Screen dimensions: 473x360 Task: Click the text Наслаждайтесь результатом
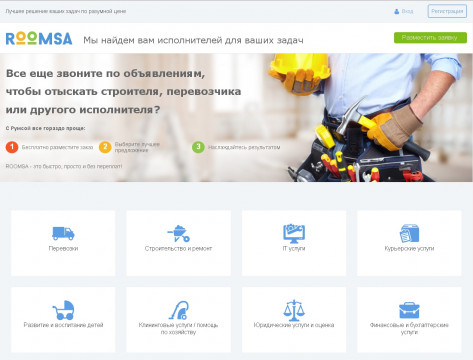click(244, 147)
